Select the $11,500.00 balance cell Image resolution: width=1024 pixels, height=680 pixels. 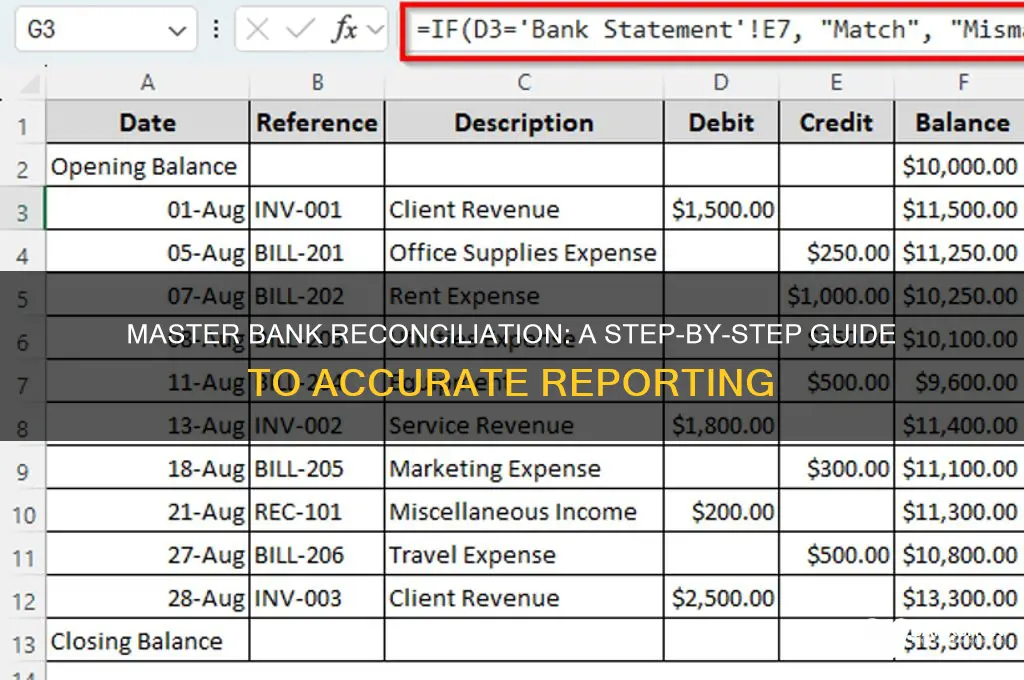(x=960, y=209)
